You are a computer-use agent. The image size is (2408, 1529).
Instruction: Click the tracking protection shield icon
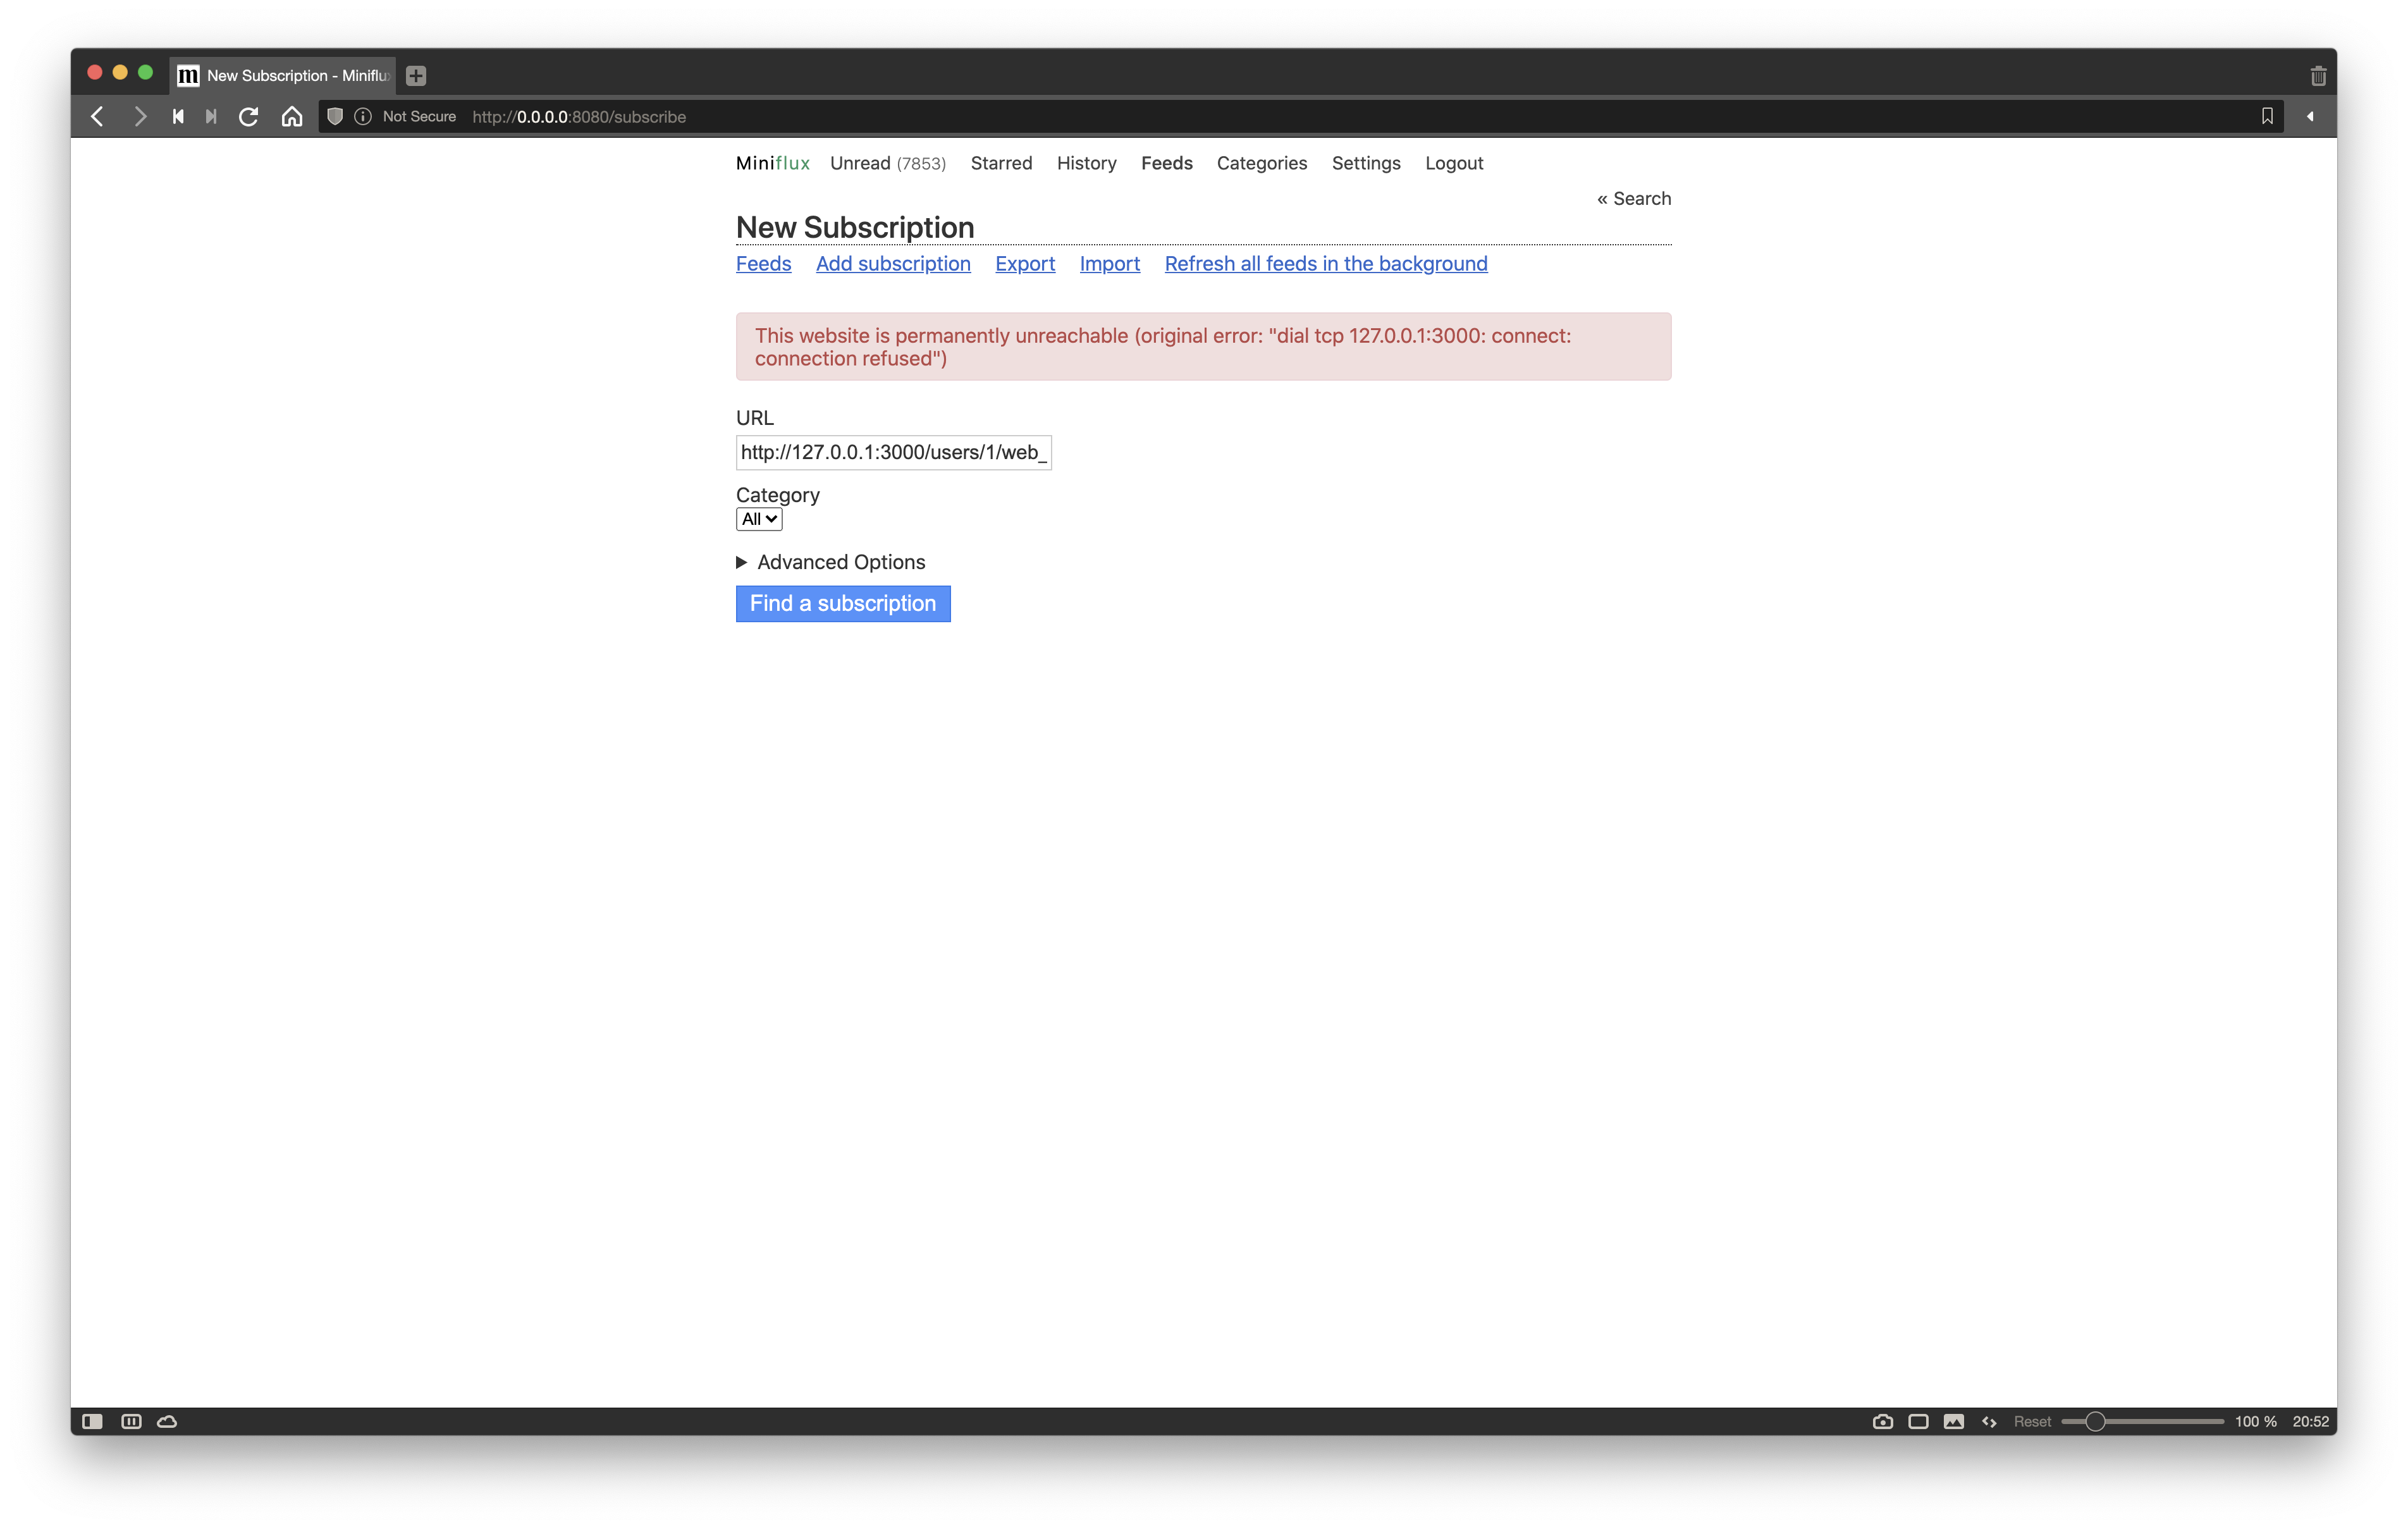pyautogui.click(x=335, y=116)
